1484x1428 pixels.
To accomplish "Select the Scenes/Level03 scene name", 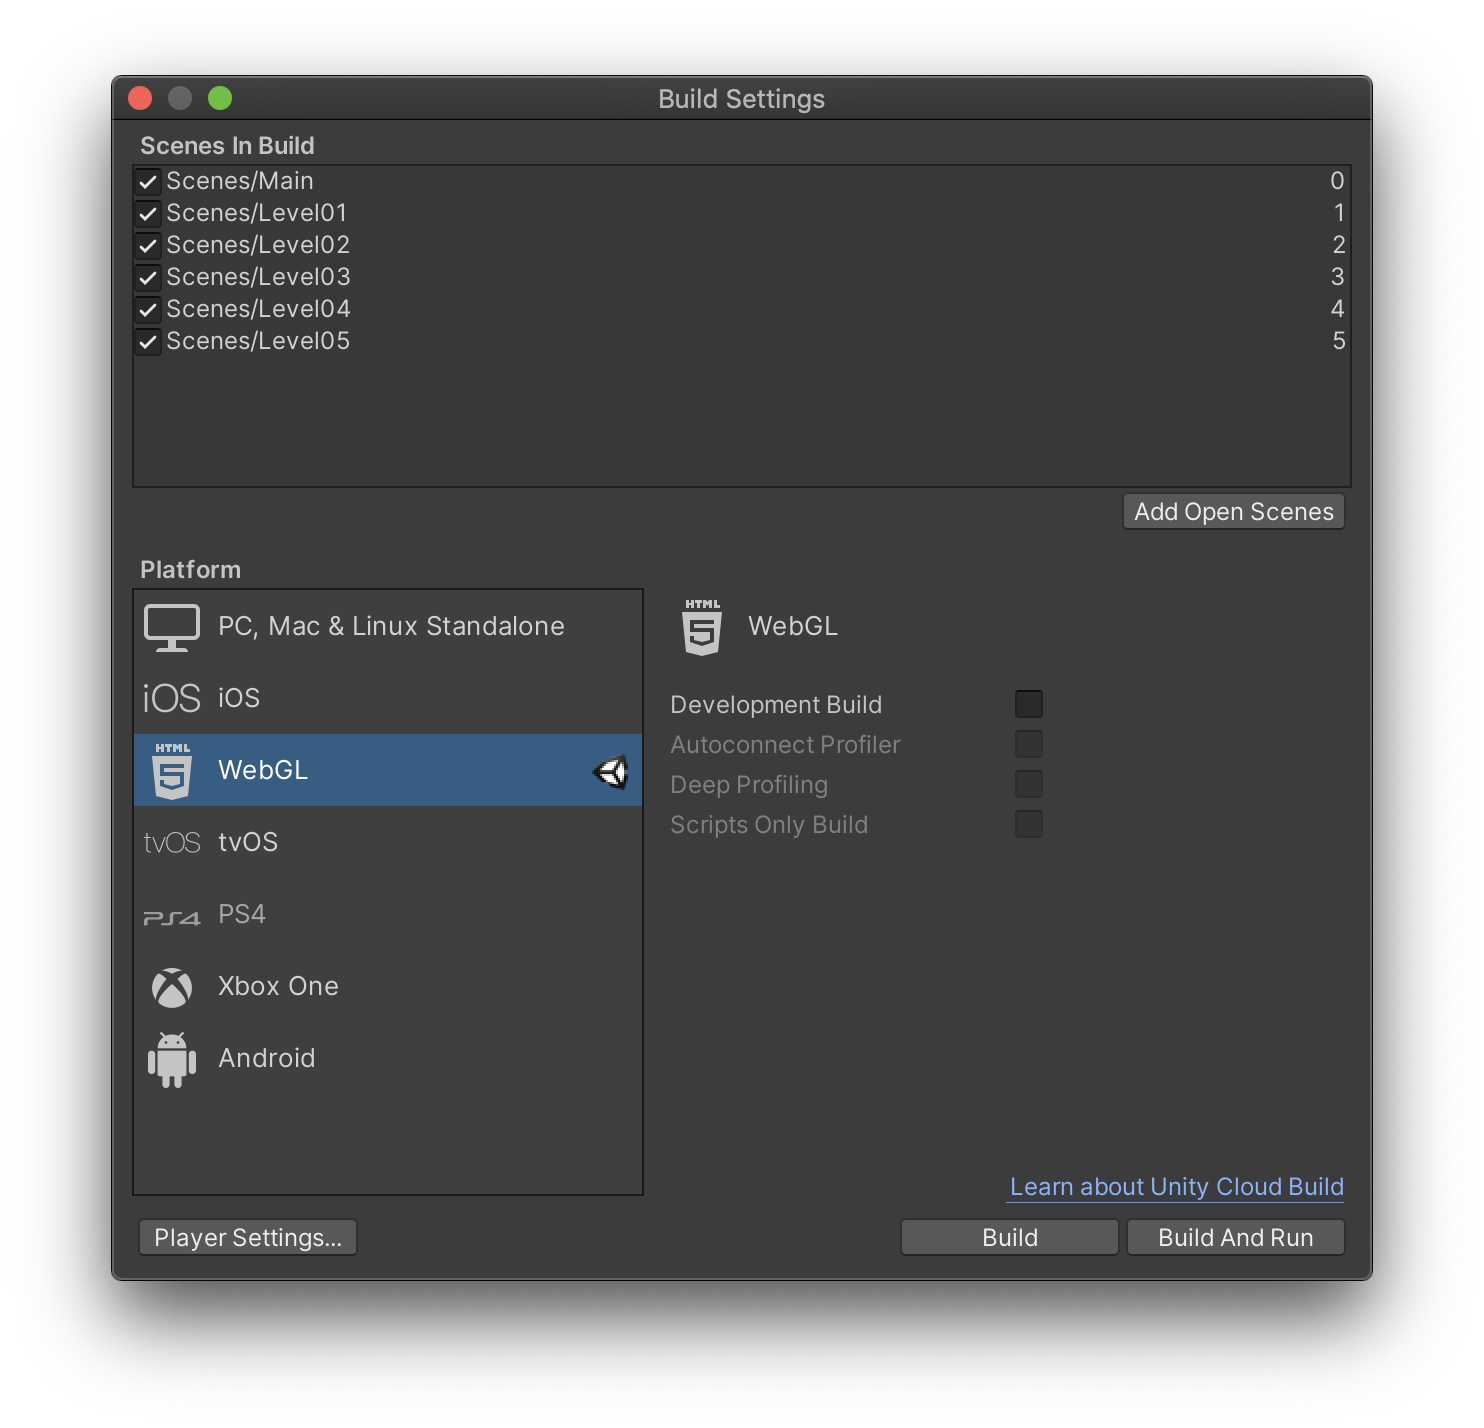I will (258, 277).
